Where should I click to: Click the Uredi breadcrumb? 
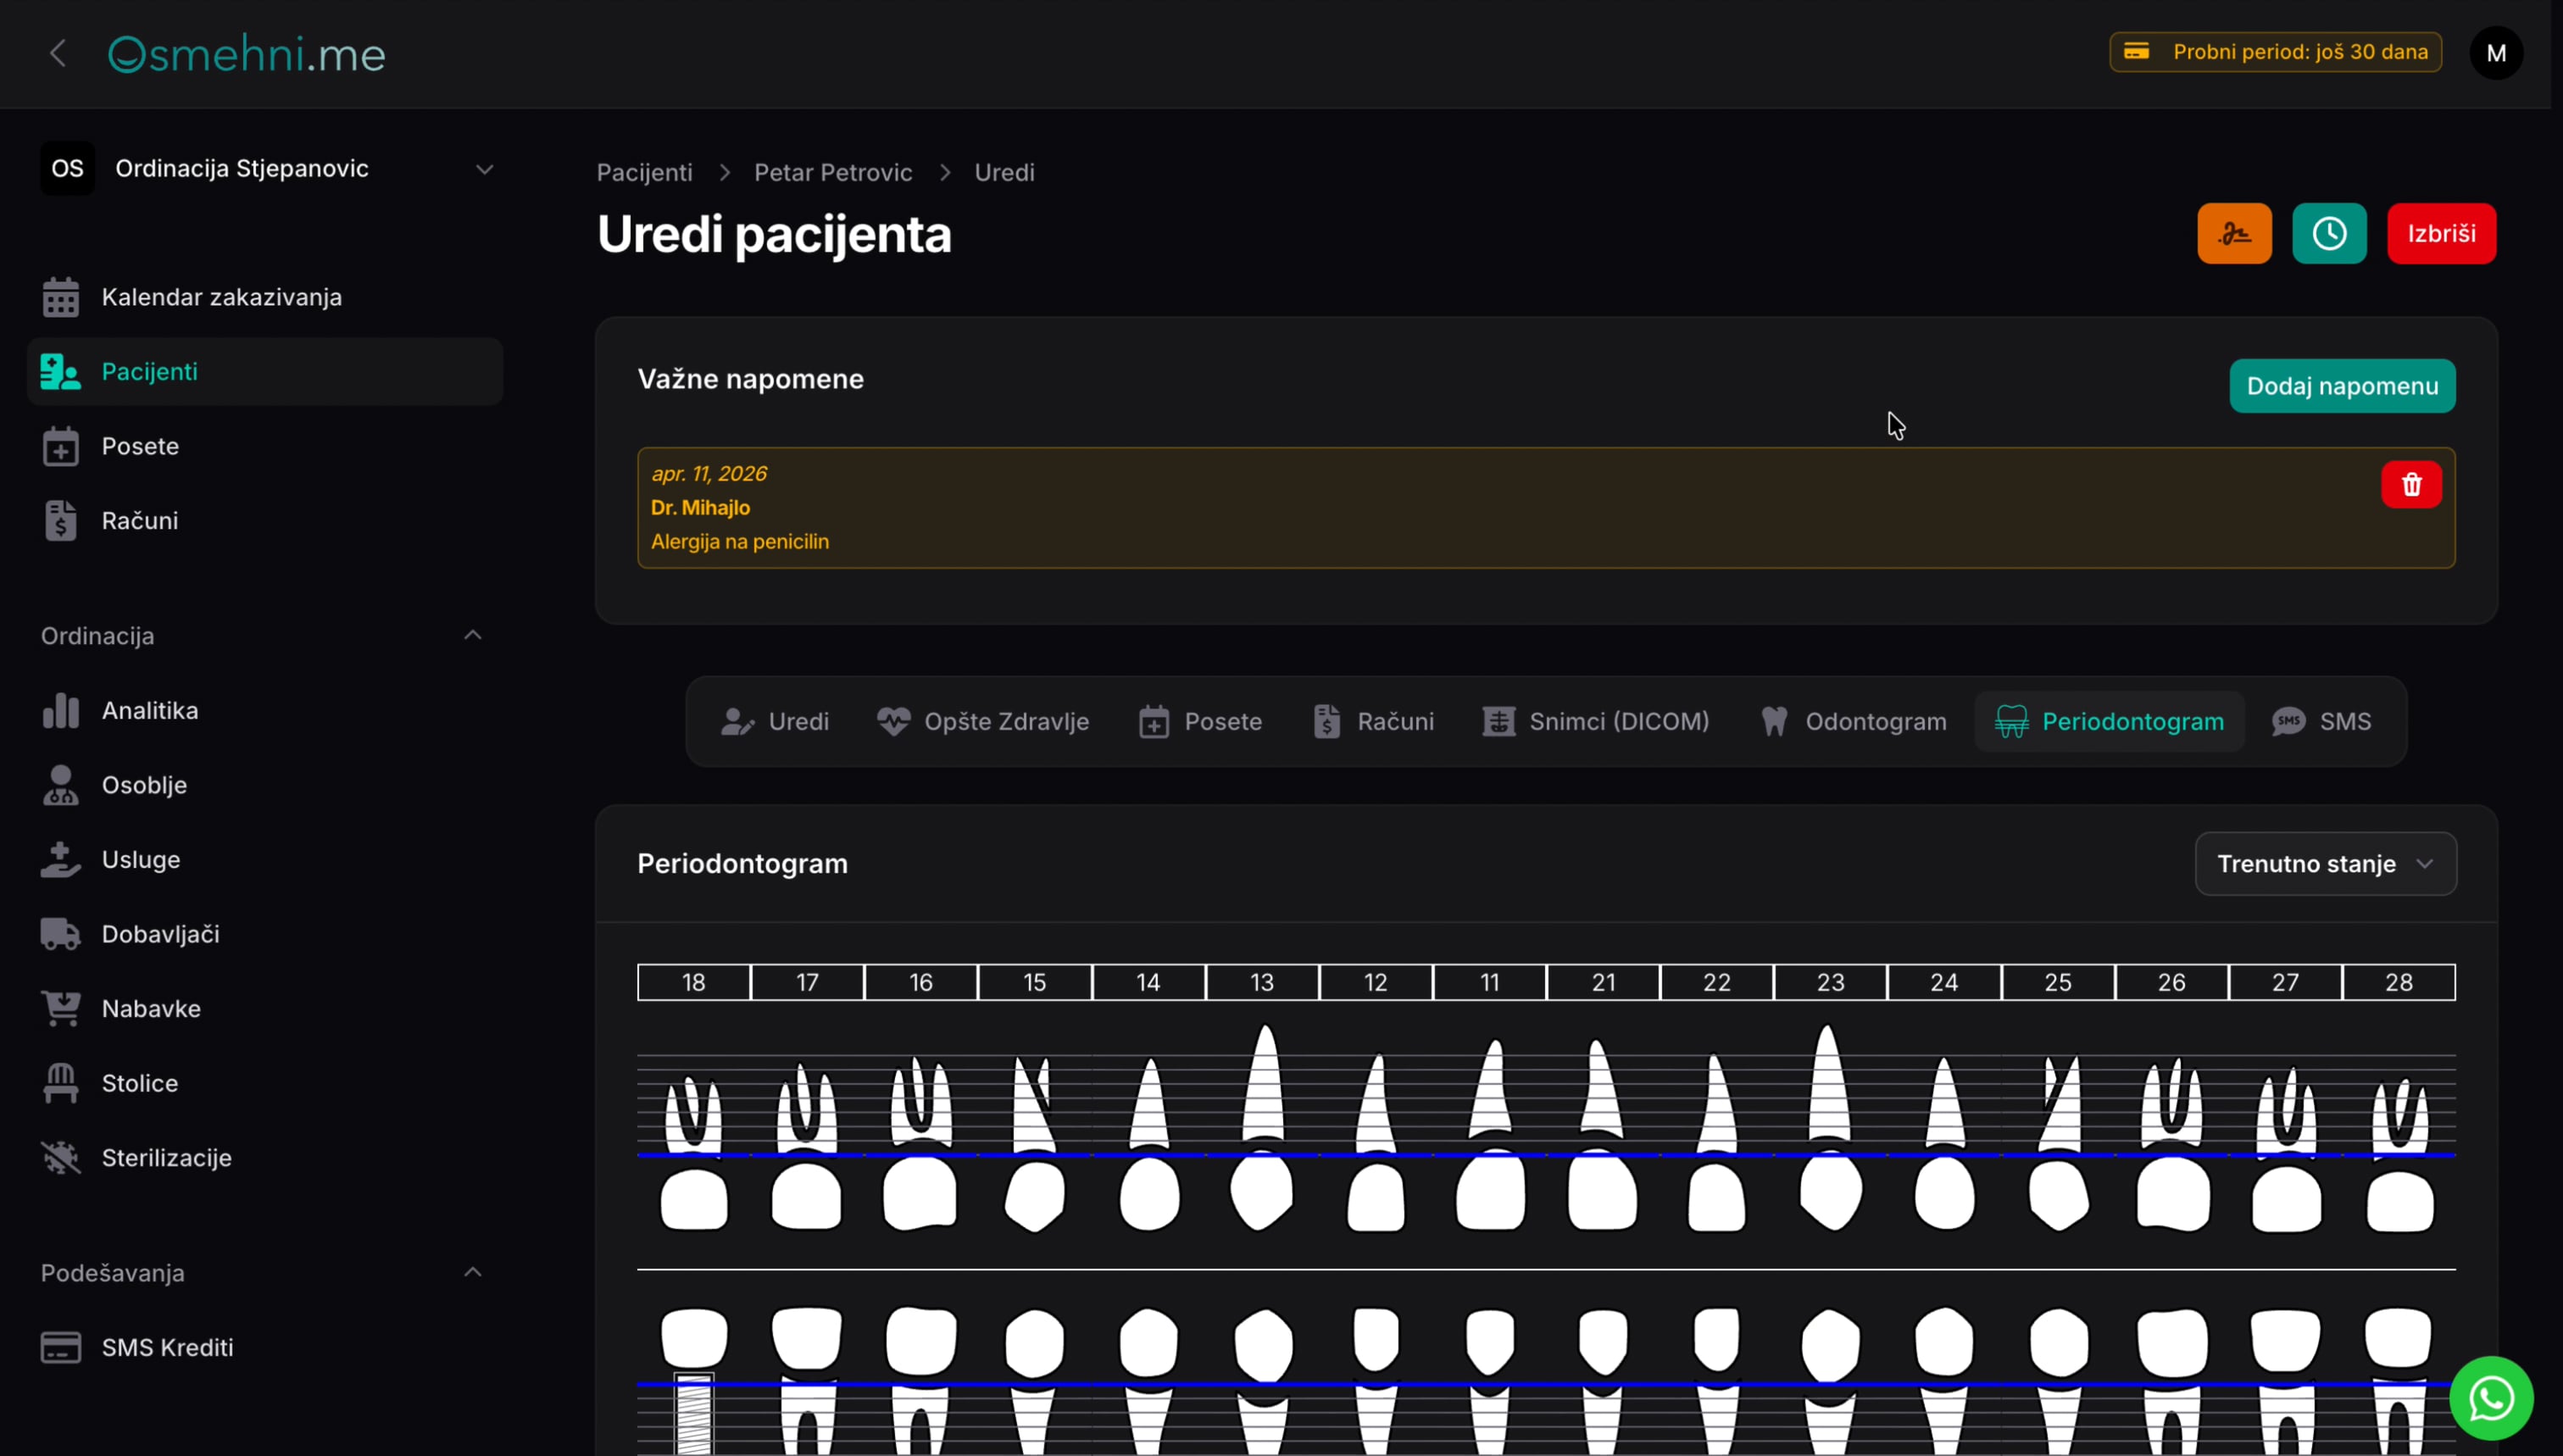coord(1004,172)
